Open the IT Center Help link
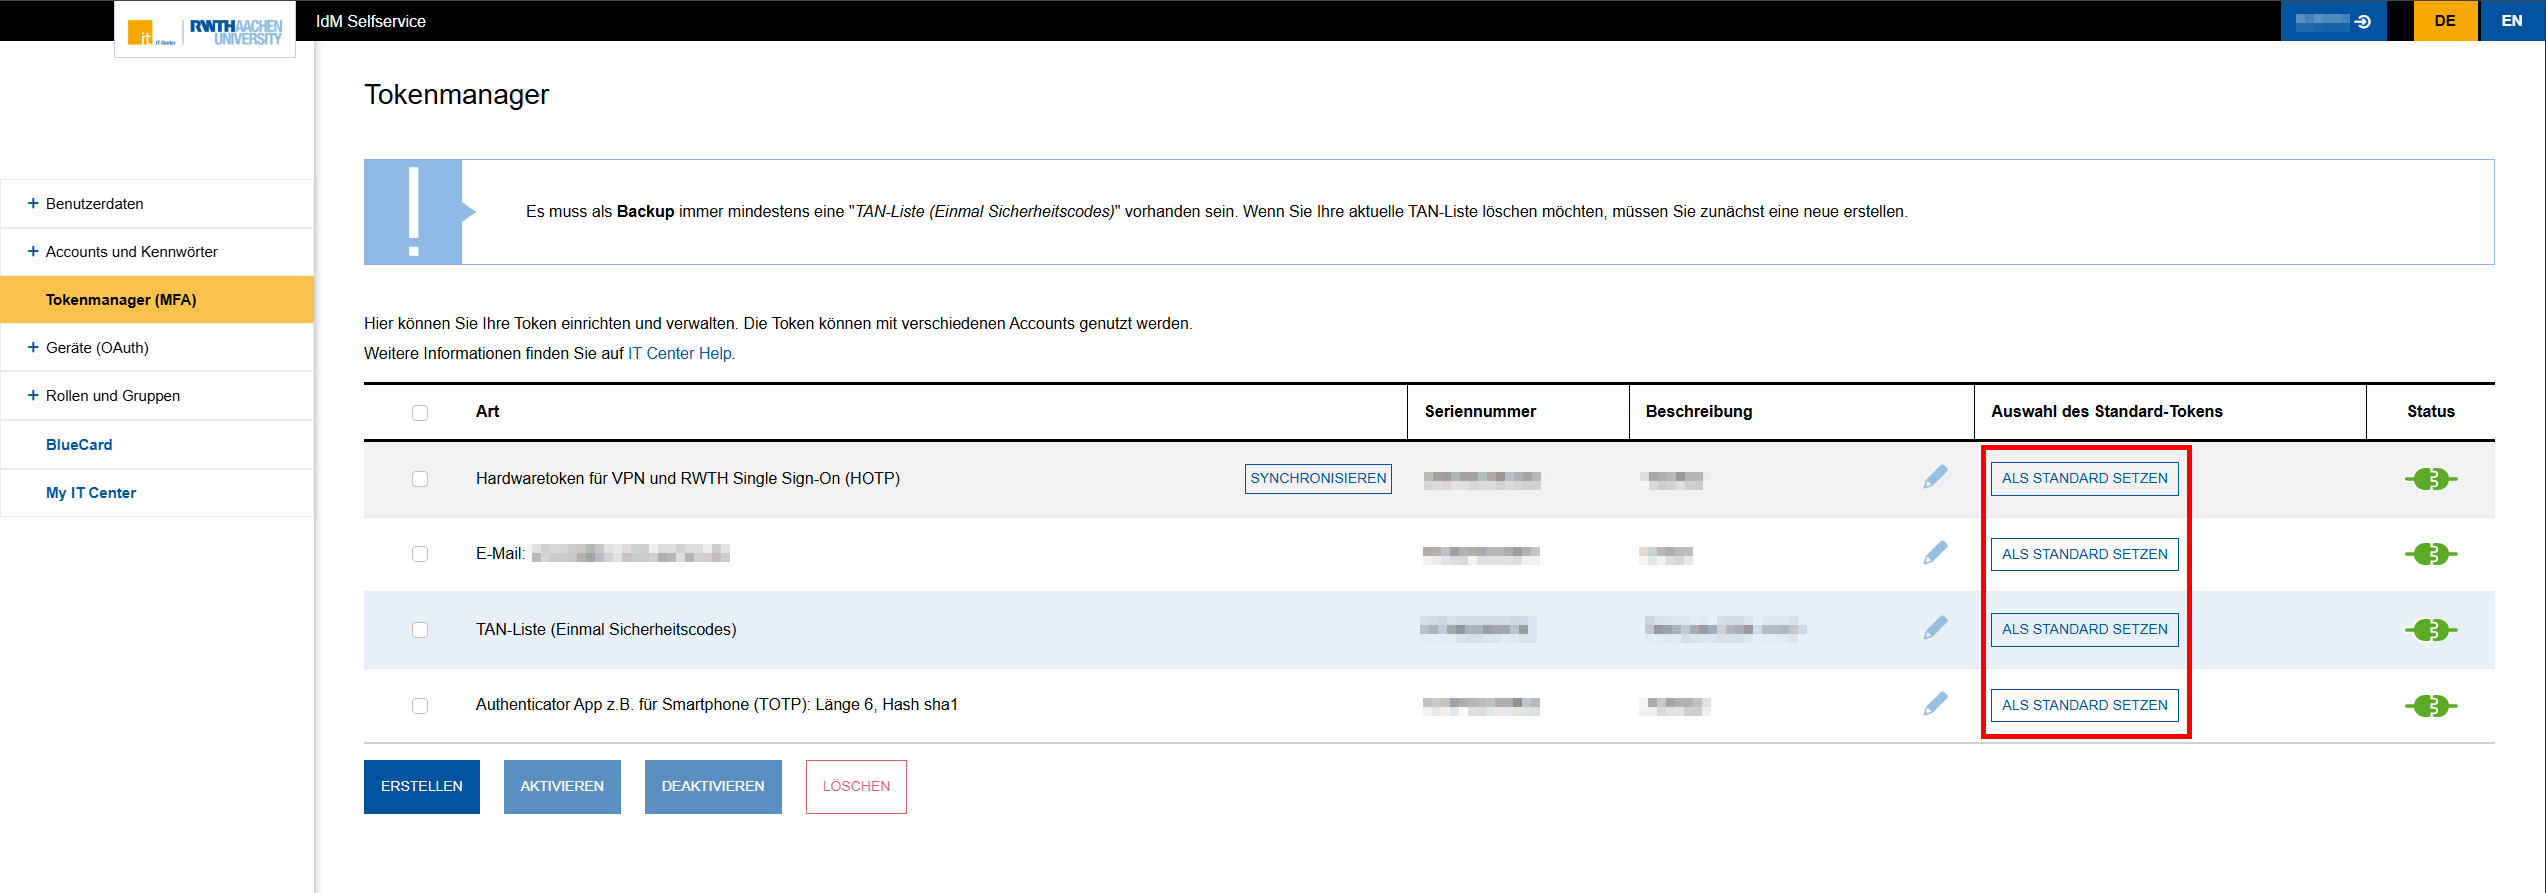Image resolution: width=2546 pixels, height=893 pixels. [x=679, y=354]
